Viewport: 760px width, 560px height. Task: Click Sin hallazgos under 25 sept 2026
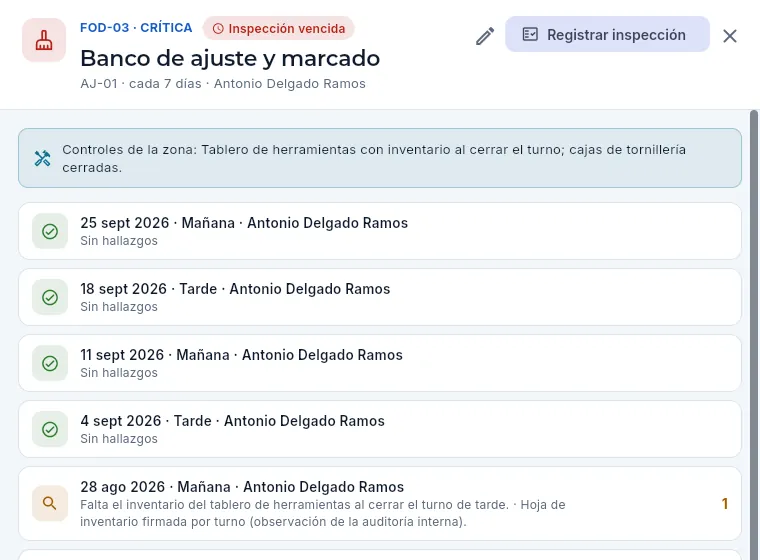119,241
